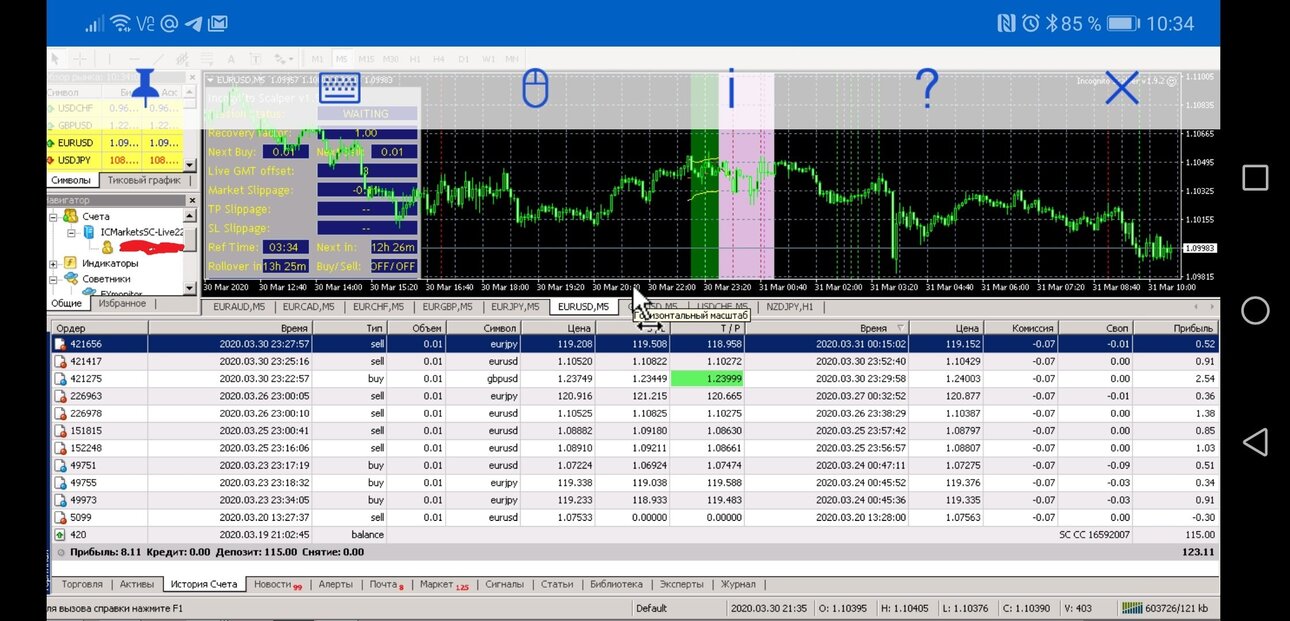Screen dimensions: 1290x621
Task: Switch to EURCHF,M5 chart tab
Action: pyautogui.click(x=379, y=307)
